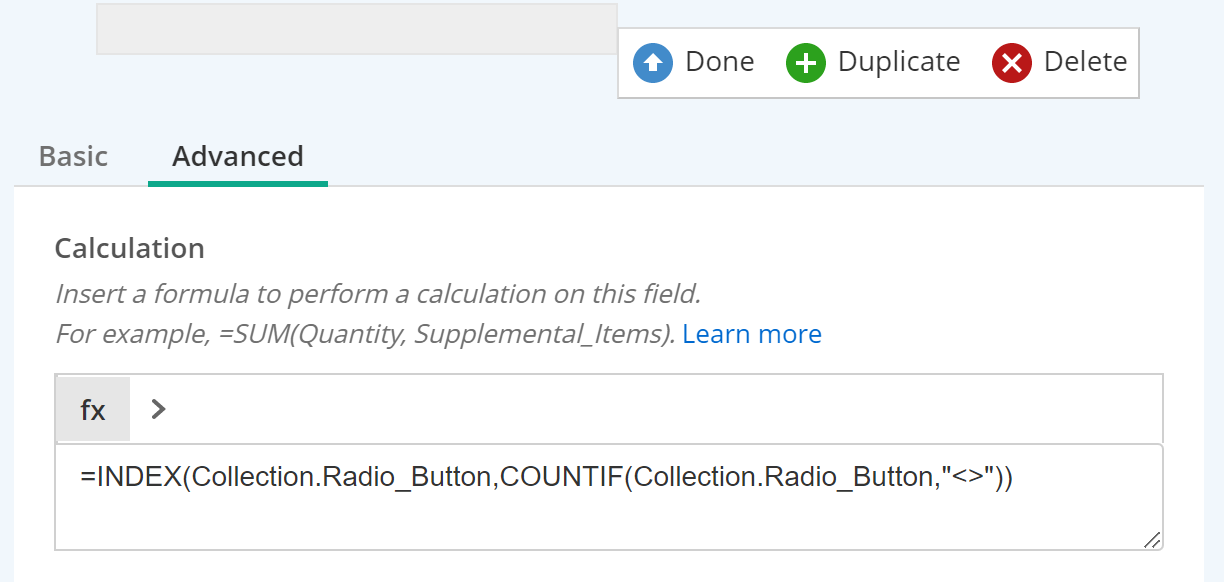The height and width of the screenshot is (582, 1224).
Task: Click the Calculation section heading
Action: (x=129, y=248)
